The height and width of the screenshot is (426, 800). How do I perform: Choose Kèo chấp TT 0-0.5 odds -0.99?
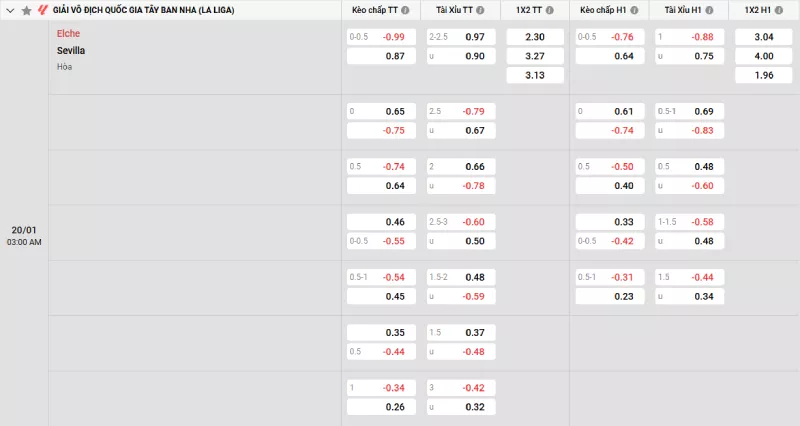380,37
